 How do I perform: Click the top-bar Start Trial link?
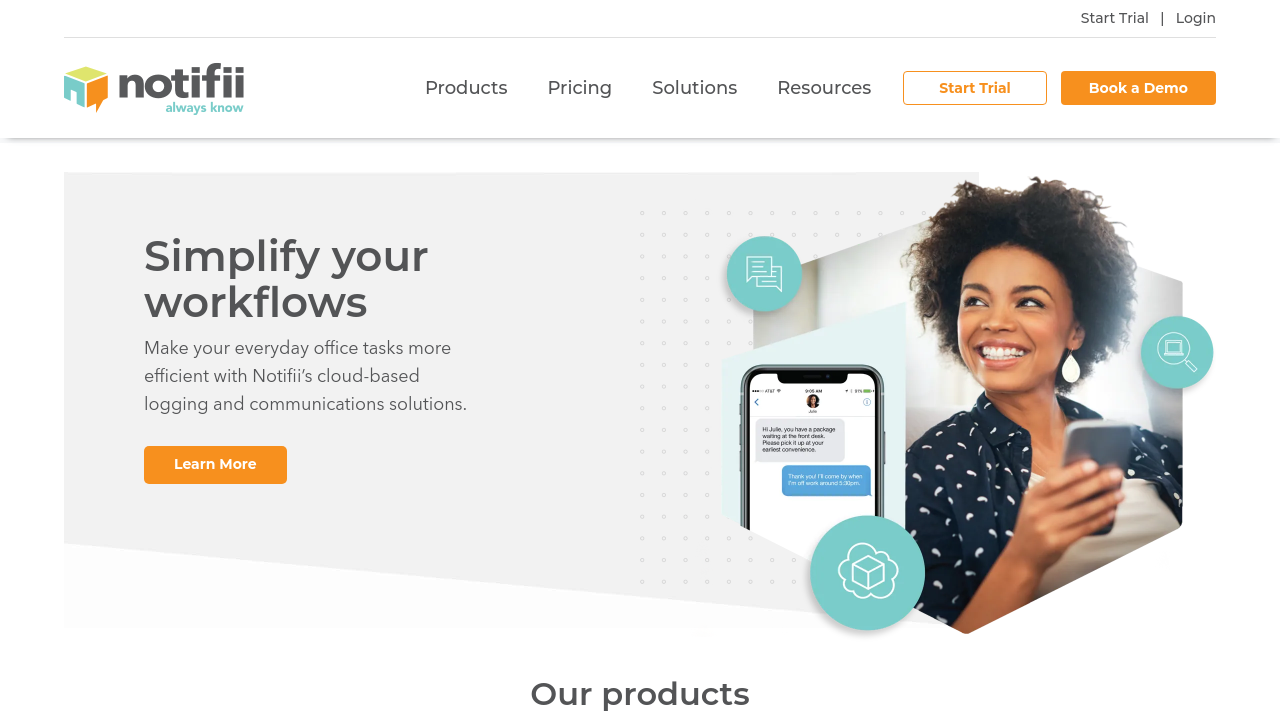(x=1114, y=18)
